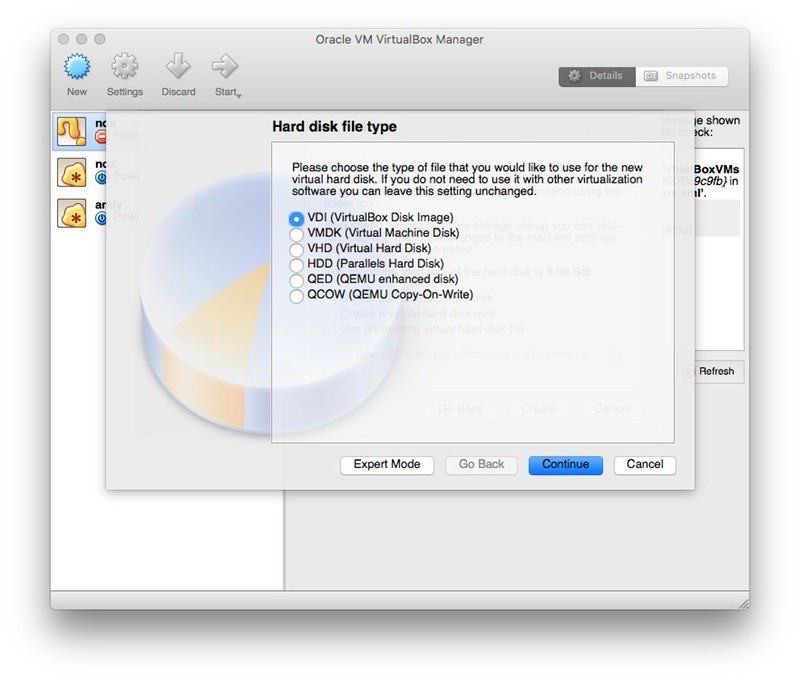Click the Start arrow icon
Image resolution: width=800 pixels, height=682 pixels.
224,66
